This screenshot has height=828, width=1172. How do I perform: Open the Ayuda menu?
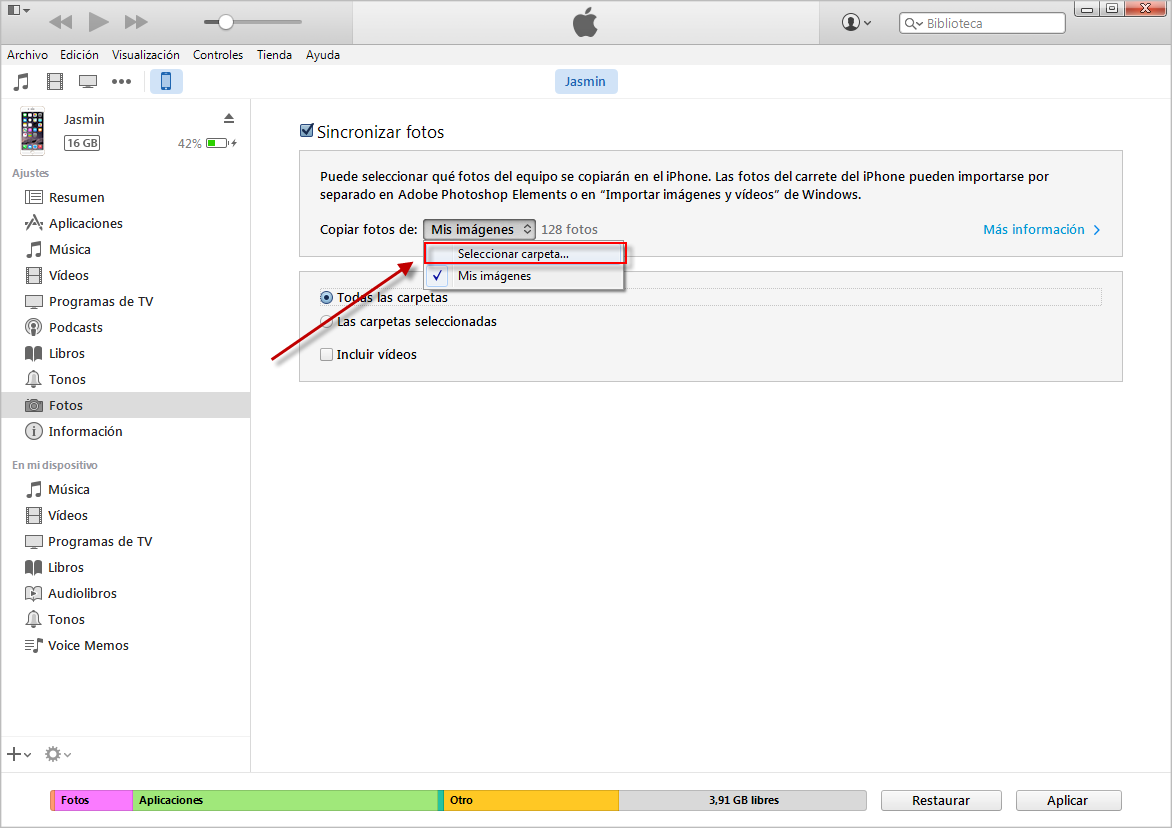point(323,55)
